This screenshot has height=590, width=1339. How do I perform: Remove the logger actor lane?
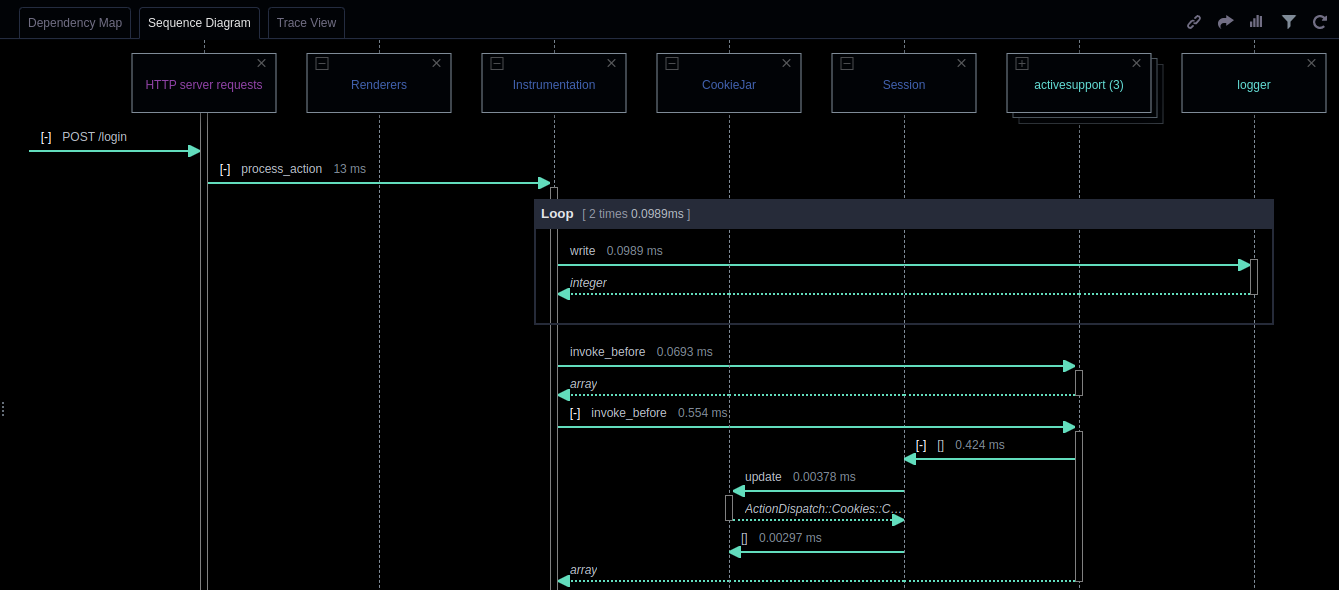tap(1311, 63)
